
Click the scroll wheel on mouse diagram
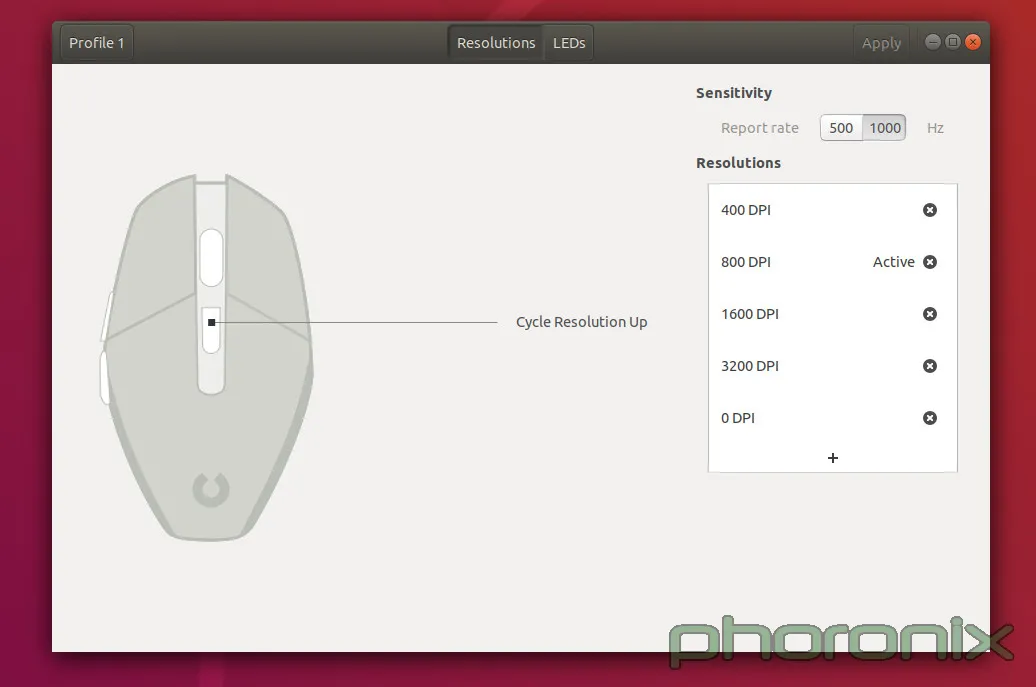tap(211, 258)
